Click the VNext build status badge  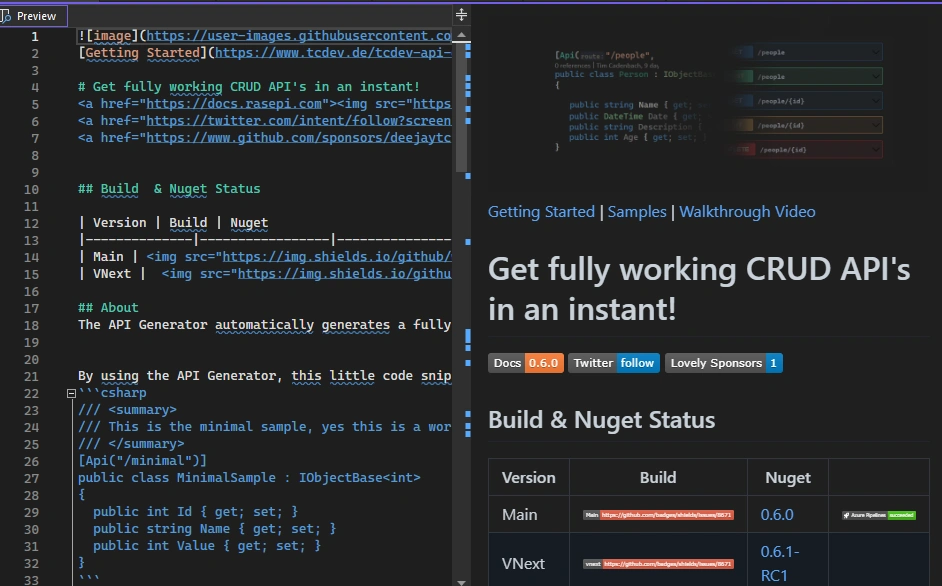click(658, 564)
